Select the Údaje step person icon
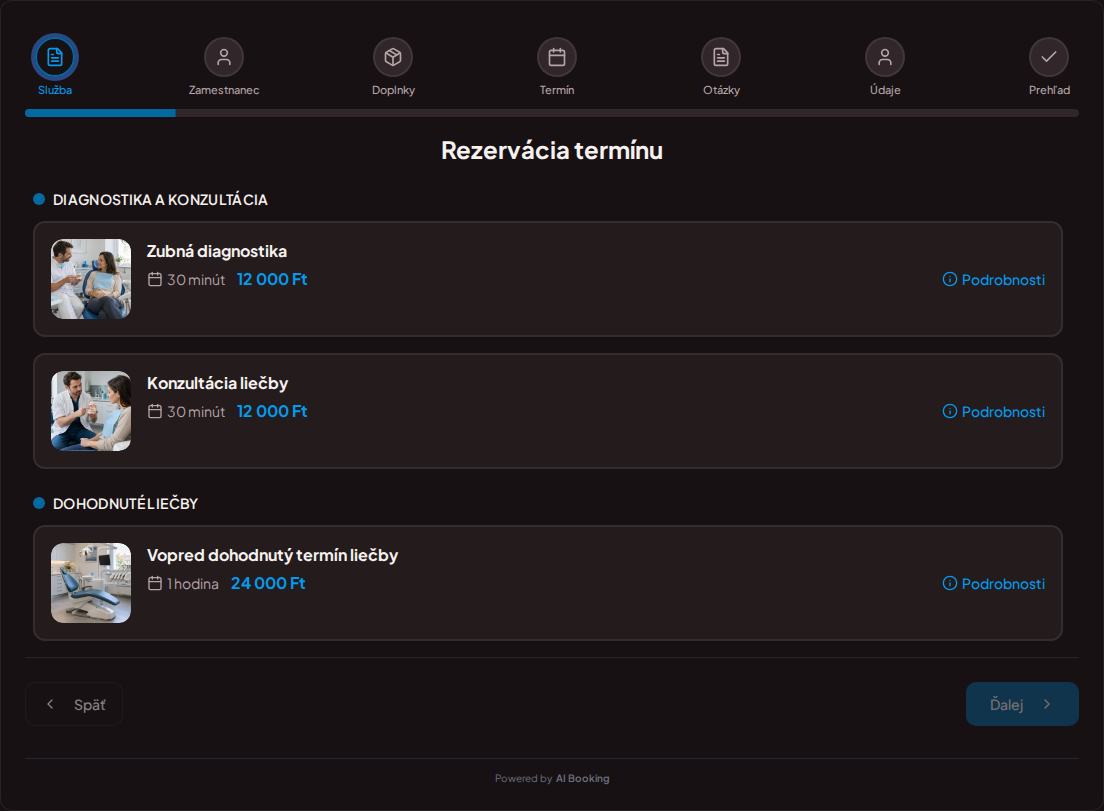The image size is (1104, 811). [x=885, y=57]
